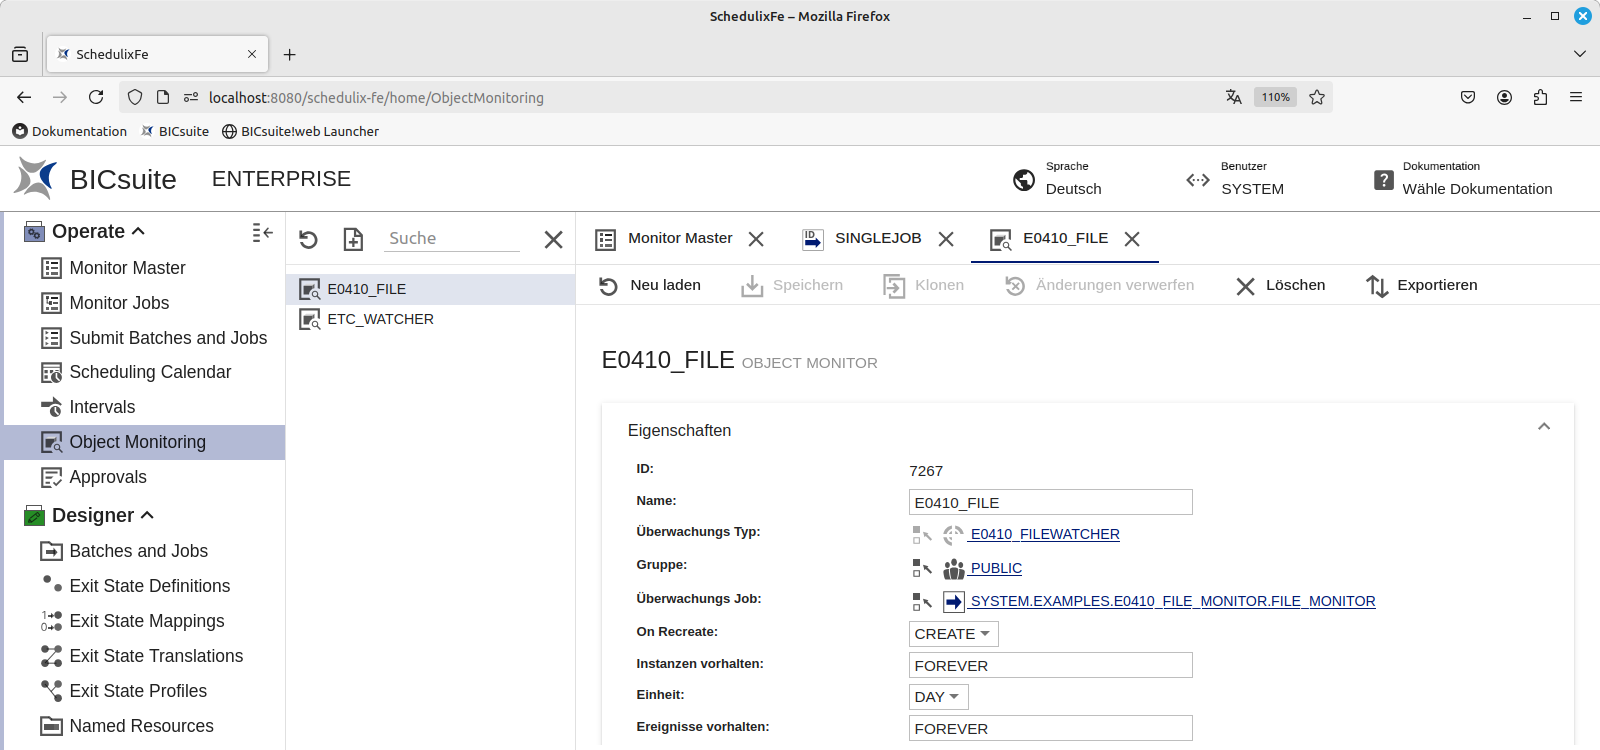Select Object Monitoring in sidebar
Viewport: 1600px width, 750px height.
[x=144, y=442]
